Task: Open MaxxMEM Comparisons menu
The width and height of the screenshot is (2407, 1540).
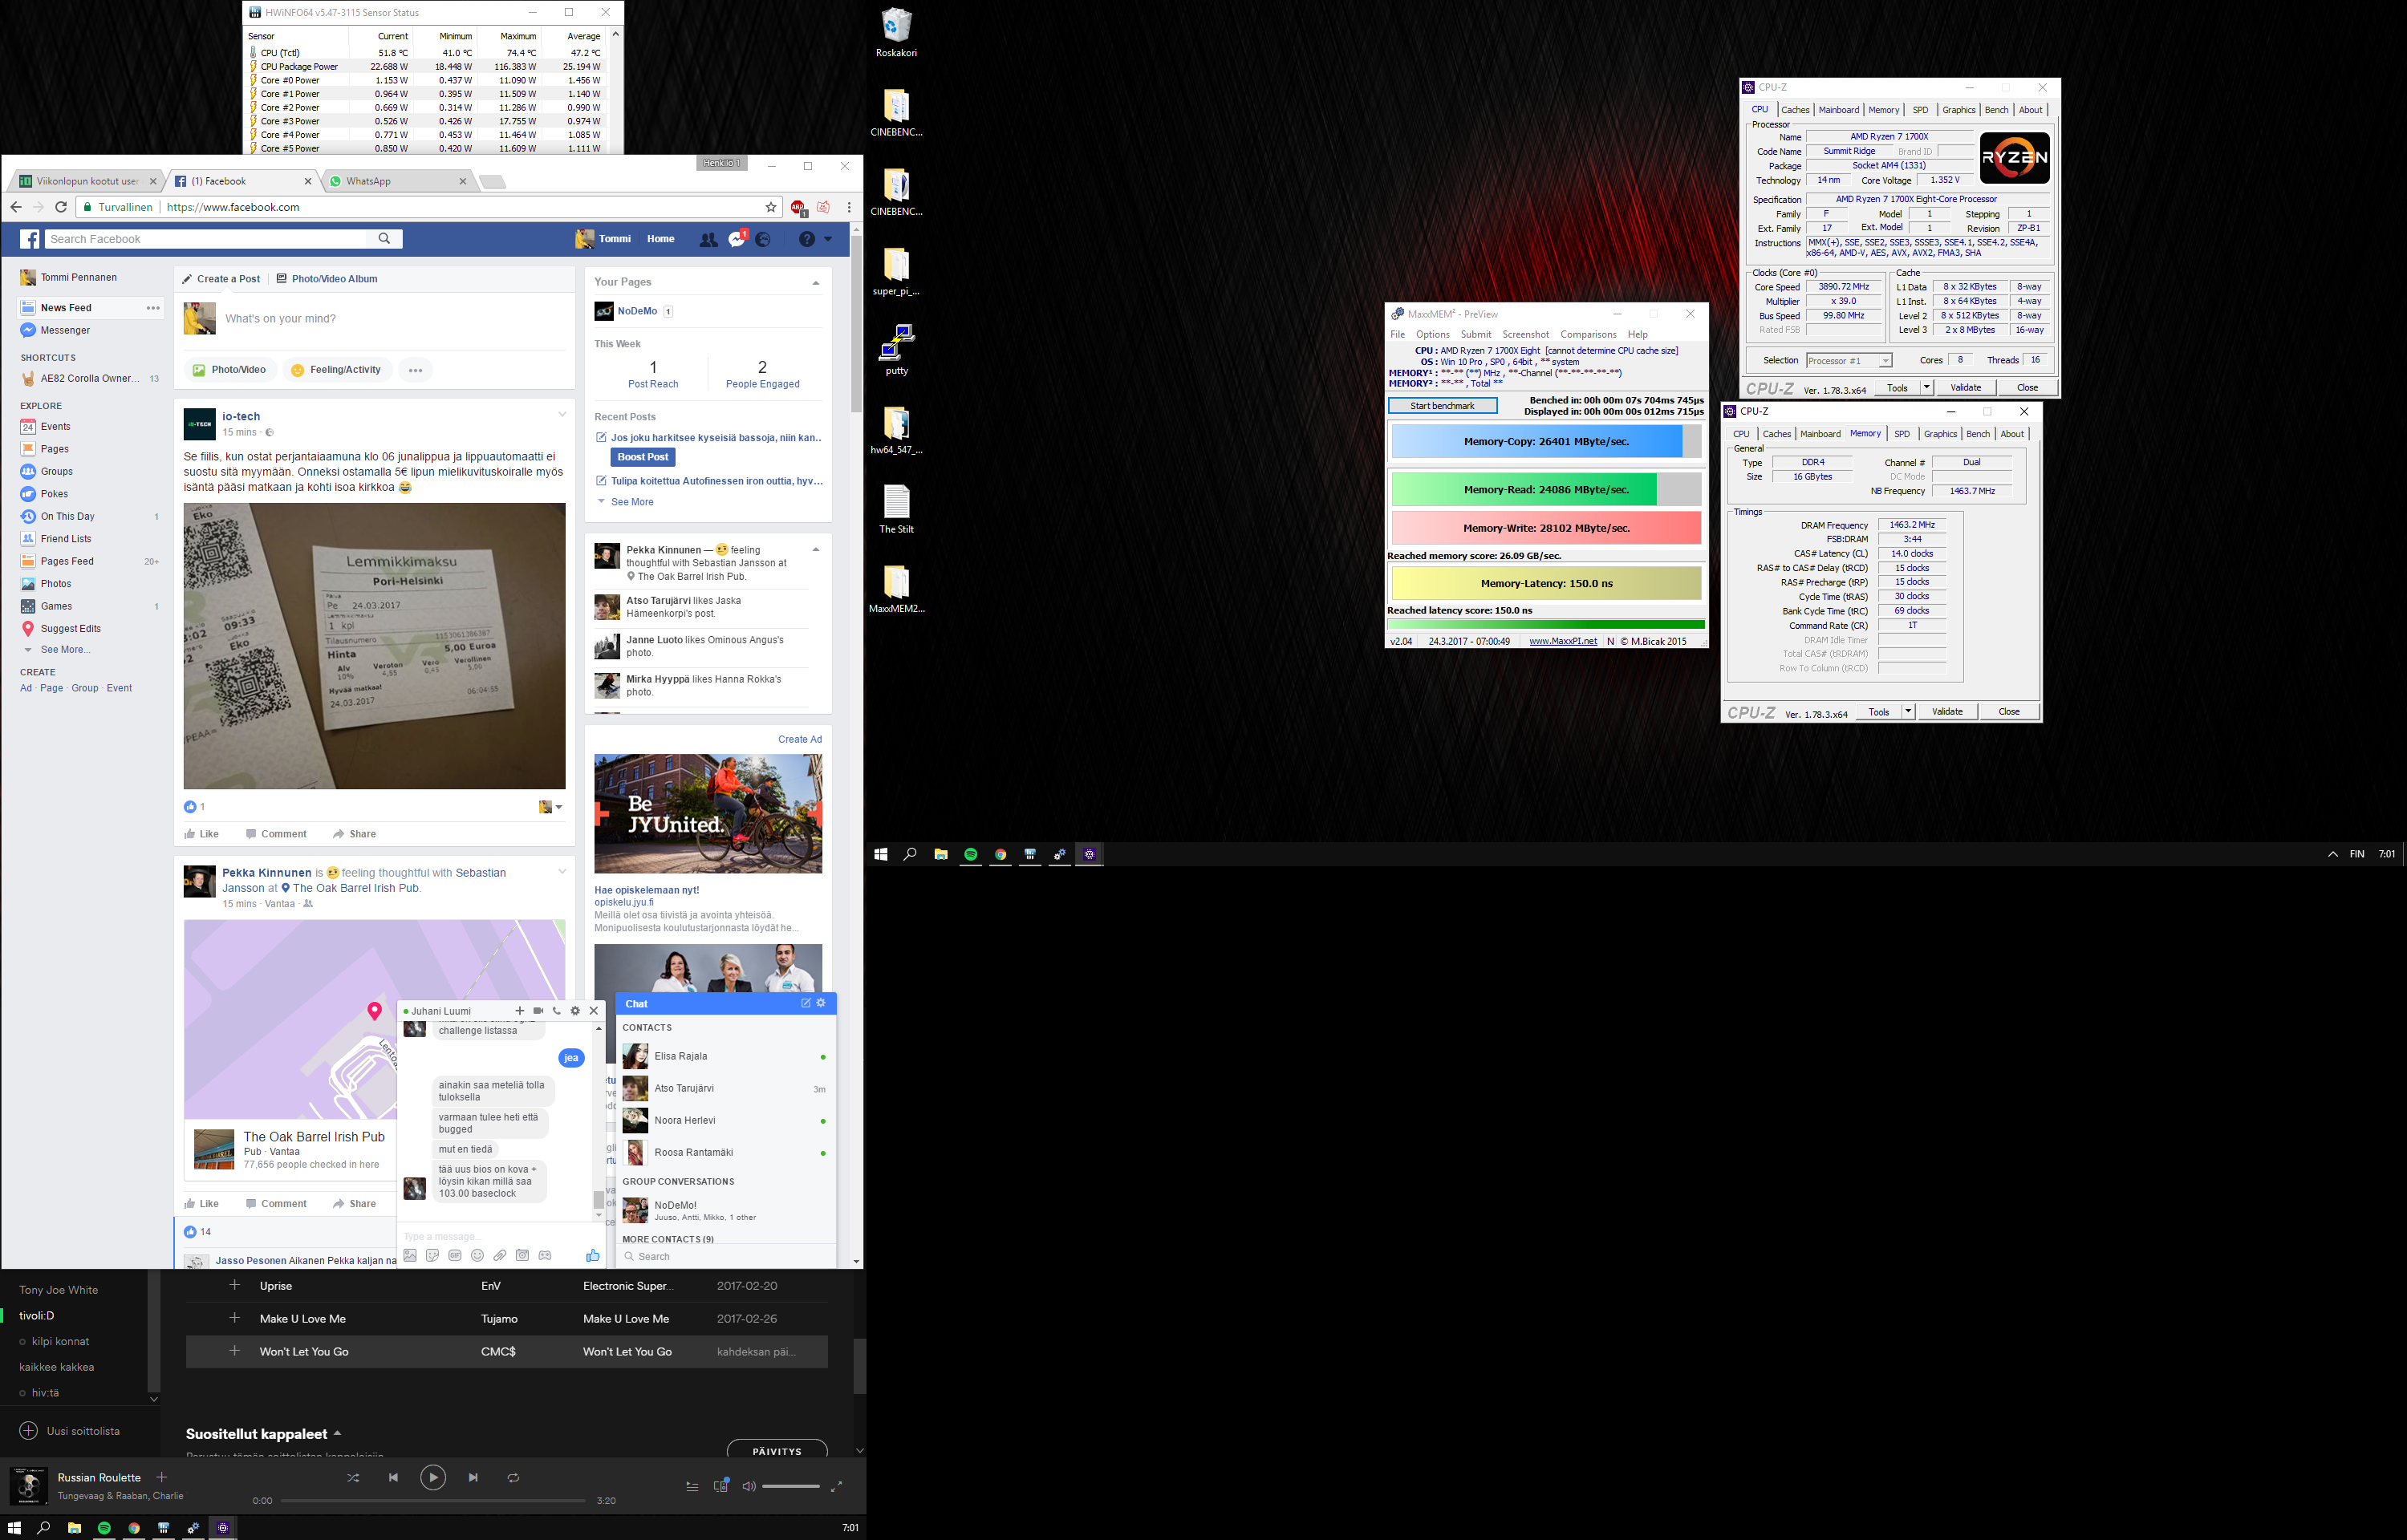Action: (x=1588, y=335)
